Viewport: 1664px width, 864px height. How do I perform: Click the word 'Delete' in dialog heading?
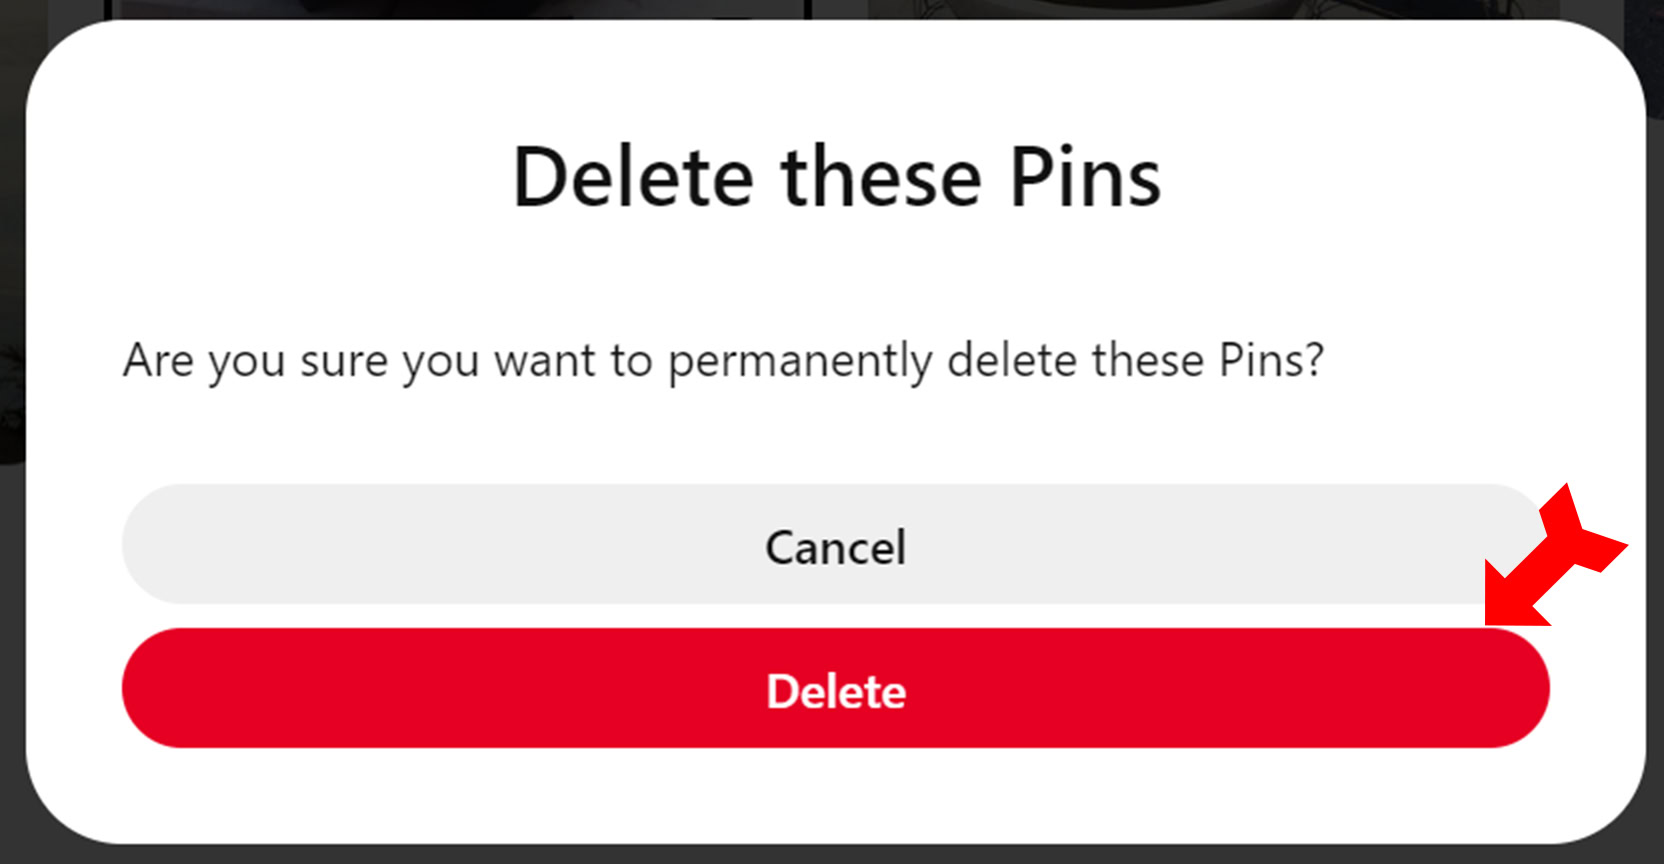point(632,177)
